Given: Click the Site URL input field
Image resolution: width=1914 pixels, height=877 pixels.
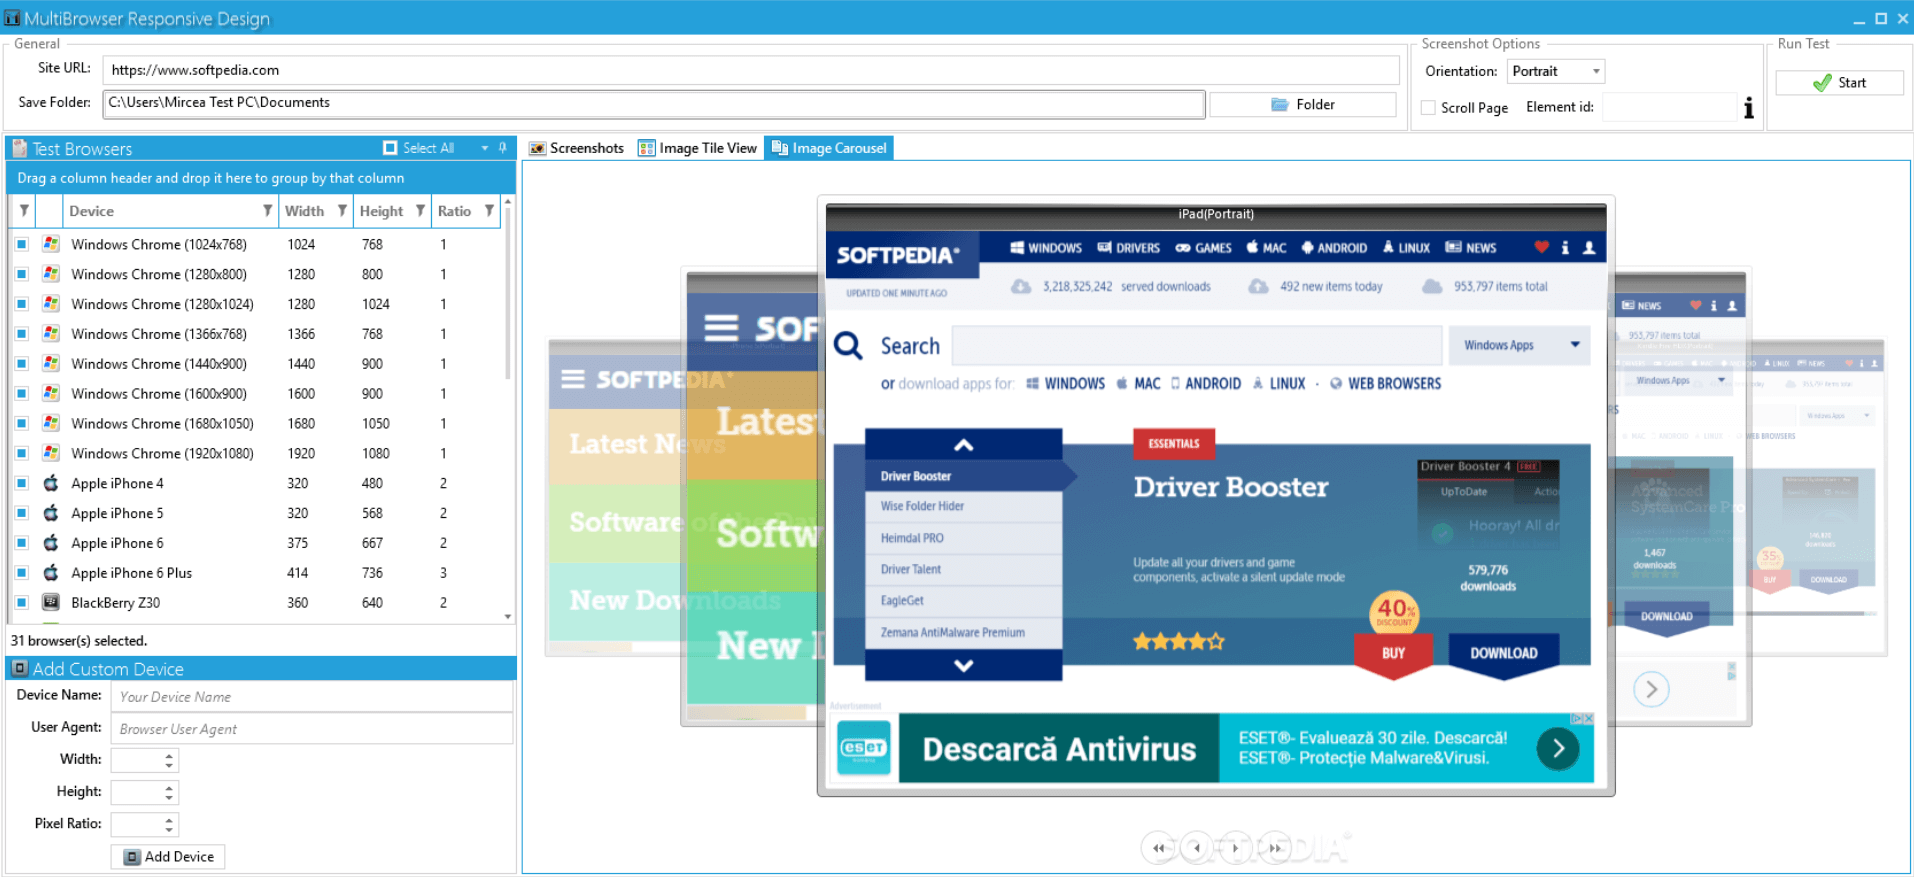Looking at the screenshot, I should click(751, 70).
